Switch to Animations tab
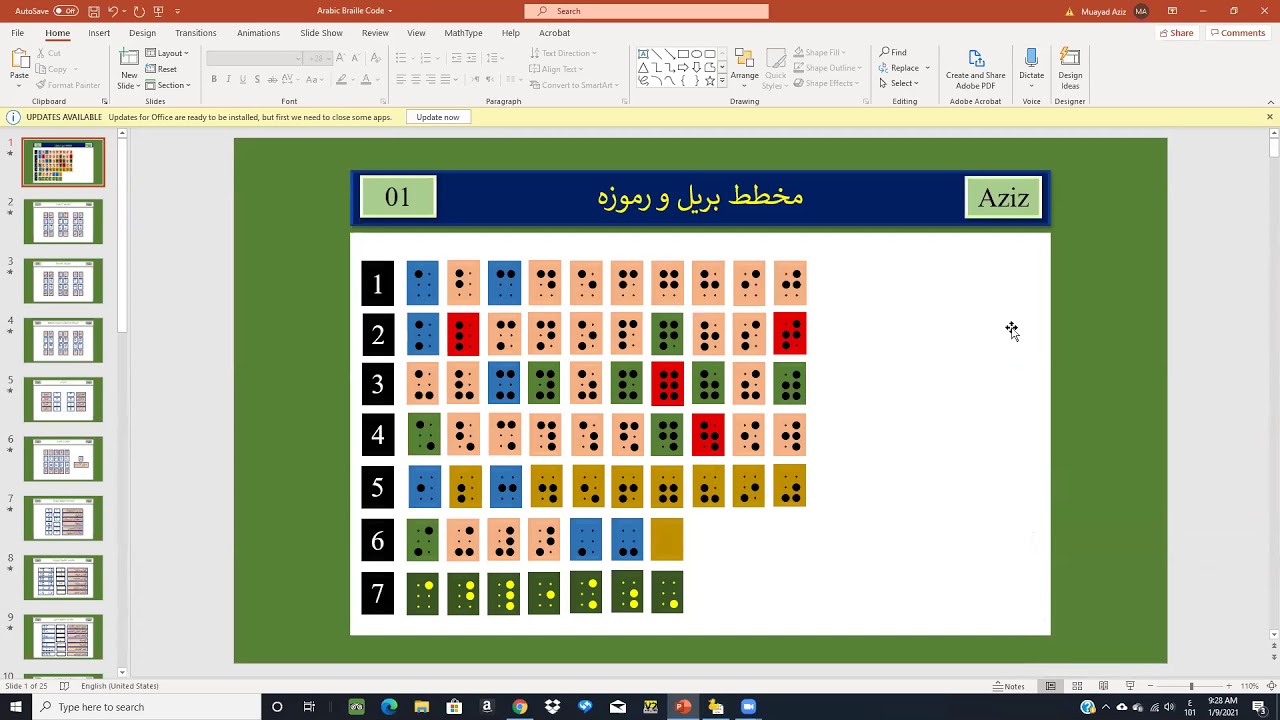This screenshot has width=1280, height=720. (x=258, y=33)
